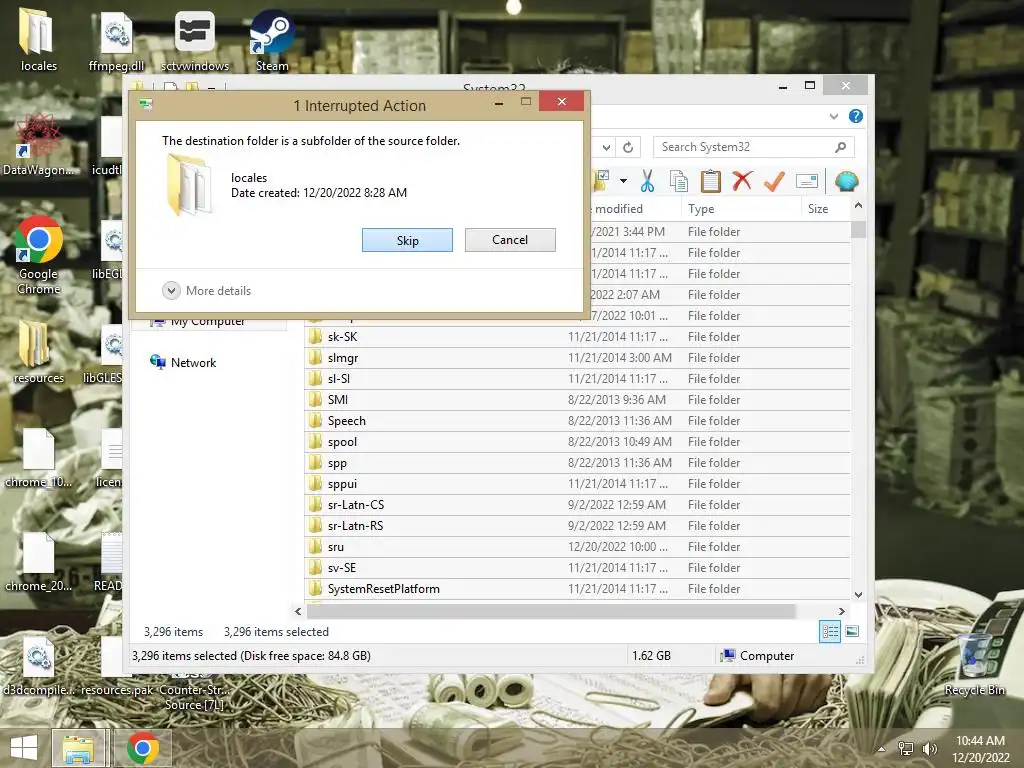Open File Explorer in taskbar

[78, 748]
